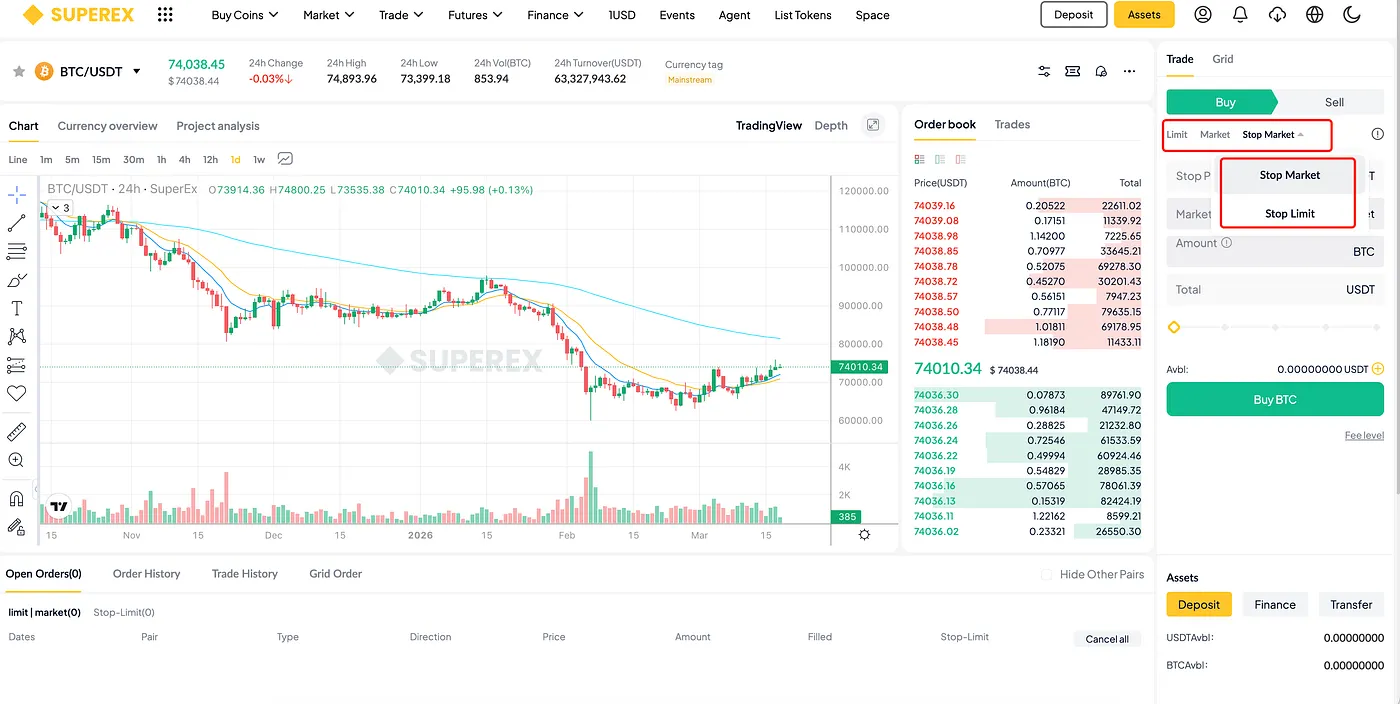Switch order side to Sell

pos(1333,102)
